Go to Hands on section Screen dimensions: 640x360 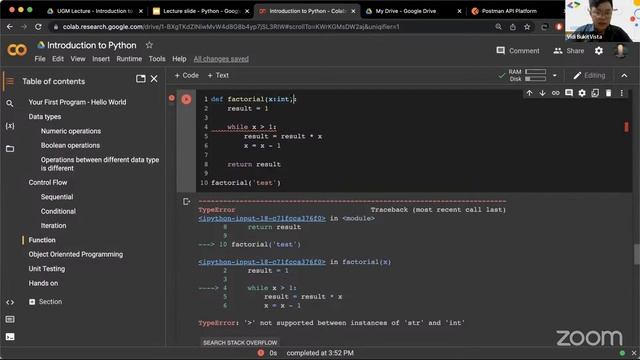[x=43, y=283]
